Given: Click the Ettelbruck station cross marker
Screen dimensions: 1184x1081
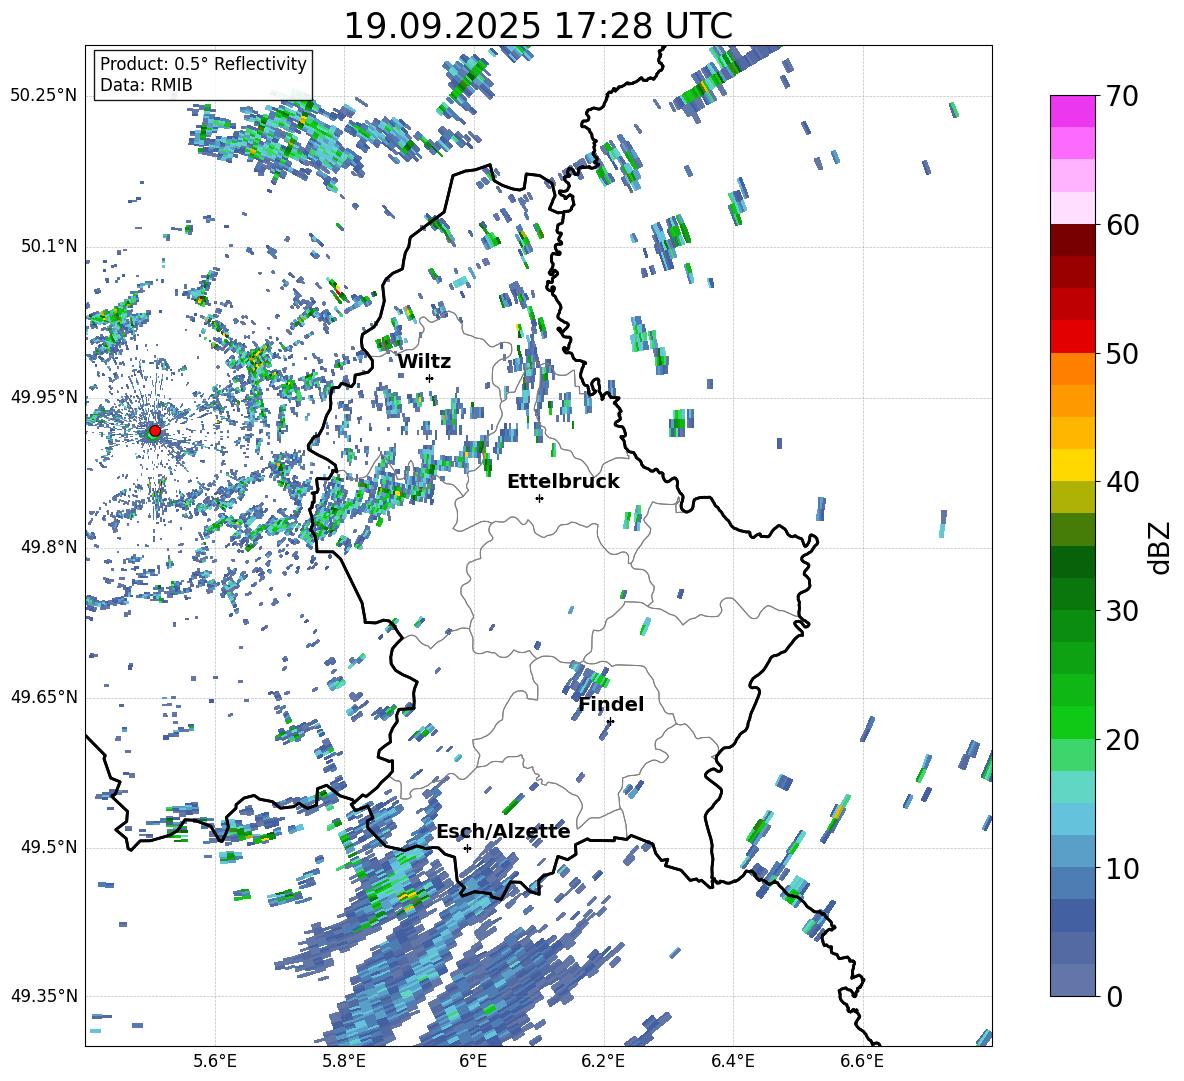Looking at the screenshot, I should [x=539, y=498].
